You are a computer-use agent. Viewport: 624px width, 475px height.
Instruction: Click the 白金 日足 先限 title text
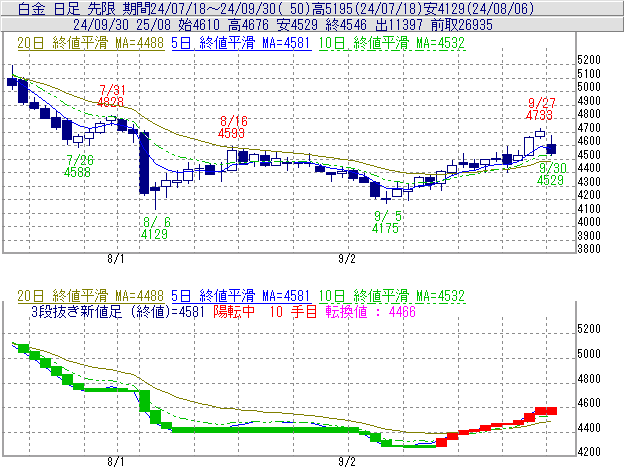[67, 9]
